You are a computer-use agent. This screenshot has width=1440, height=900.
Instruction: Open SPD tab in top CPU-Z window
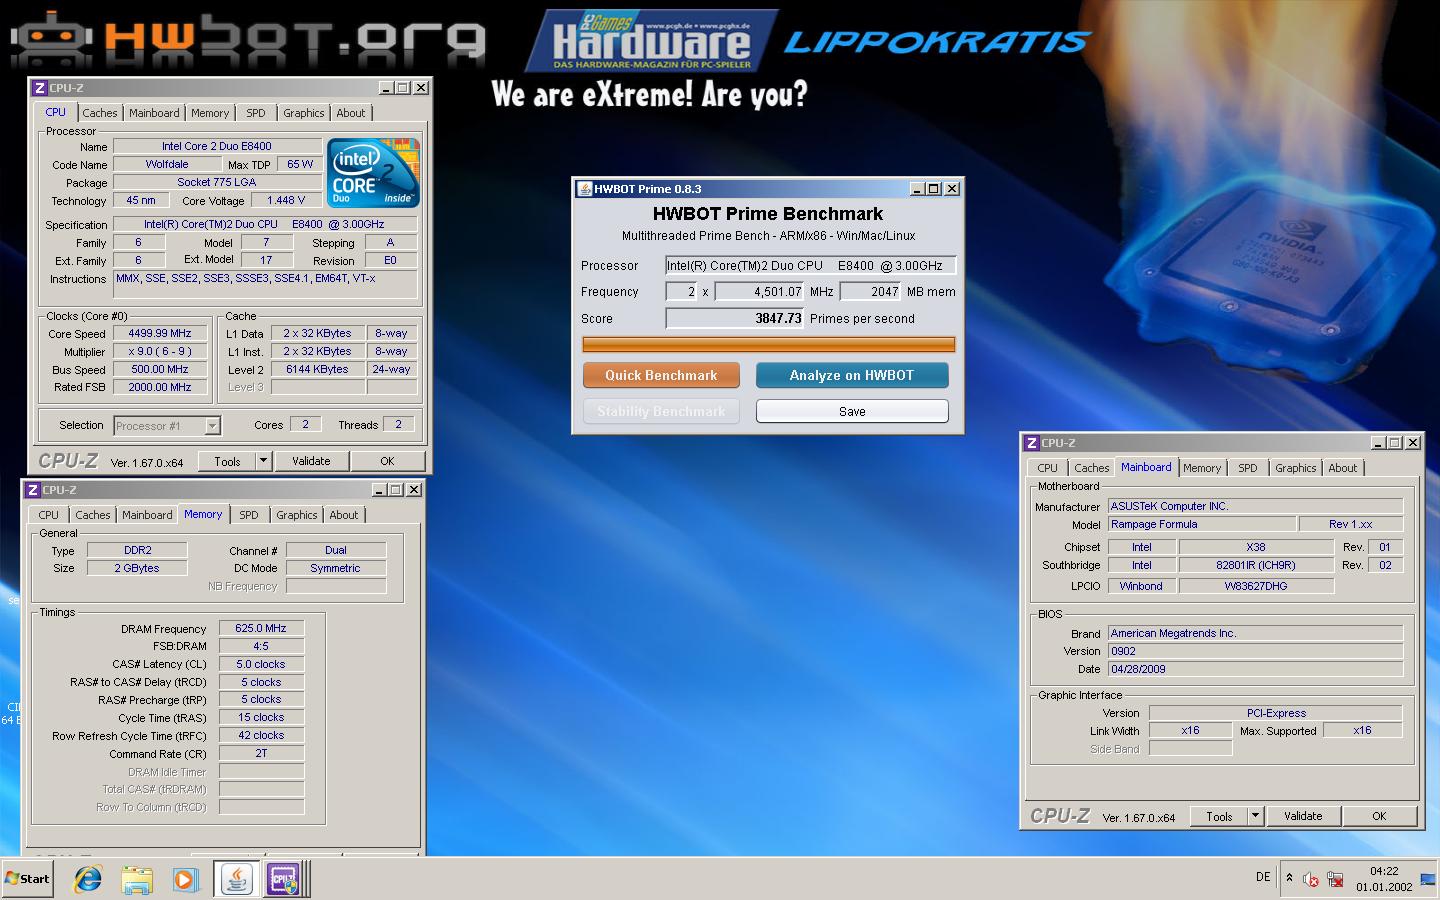(256, 113)
